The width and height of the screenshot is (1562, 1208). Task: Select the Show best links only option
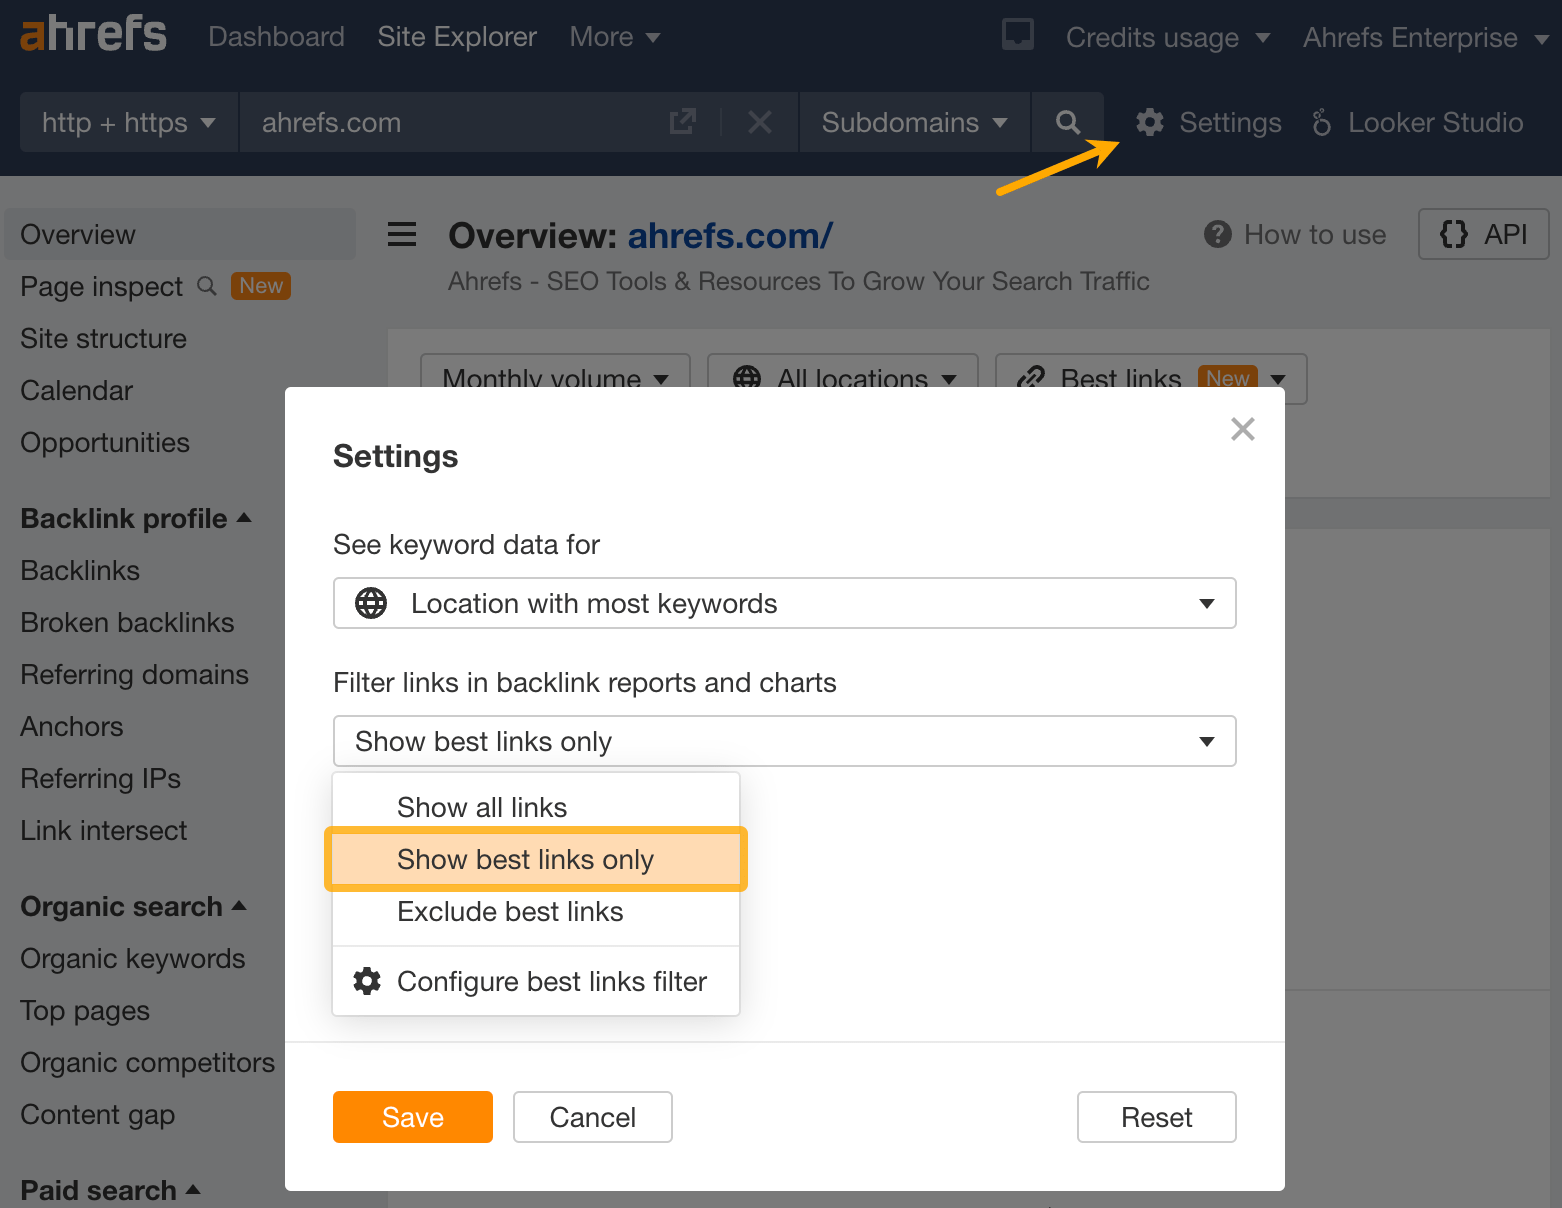(x=525, y=859)
